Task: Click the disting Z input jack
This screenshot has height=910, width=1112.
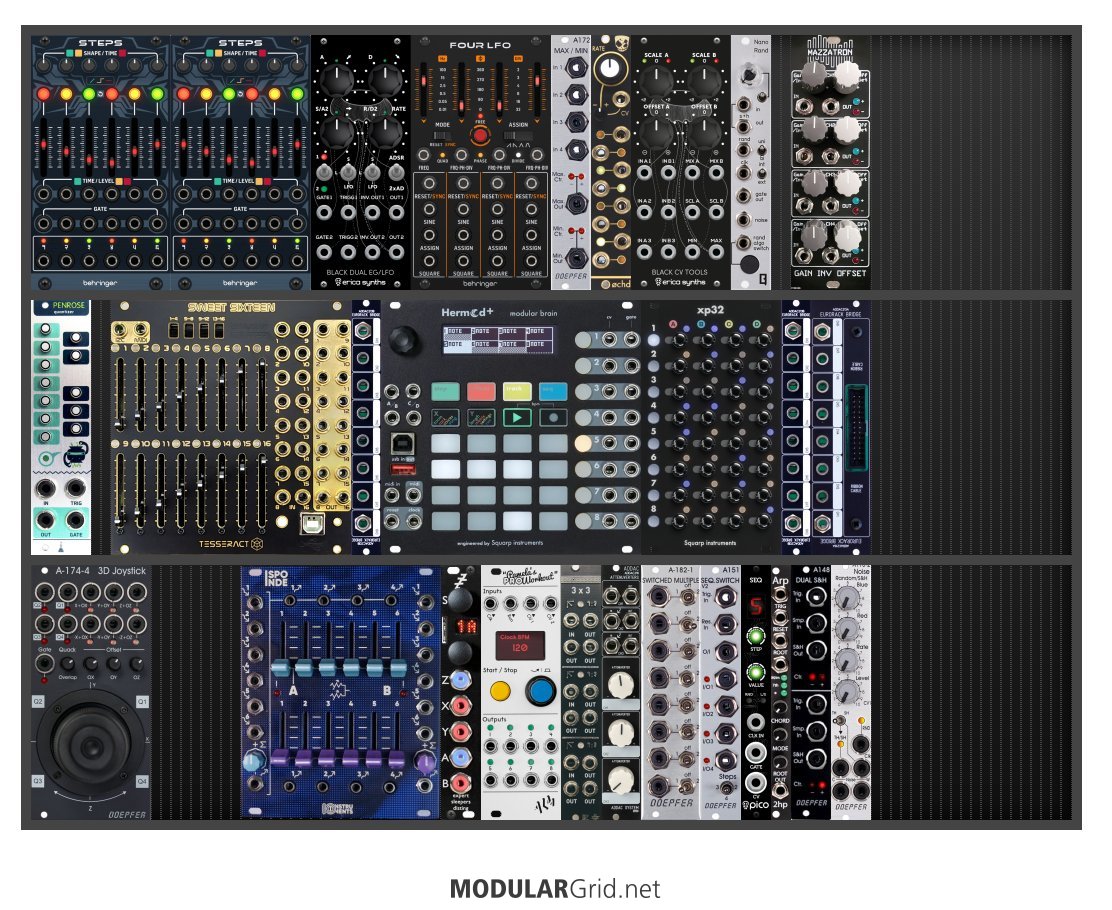Action: pos(462,680)
